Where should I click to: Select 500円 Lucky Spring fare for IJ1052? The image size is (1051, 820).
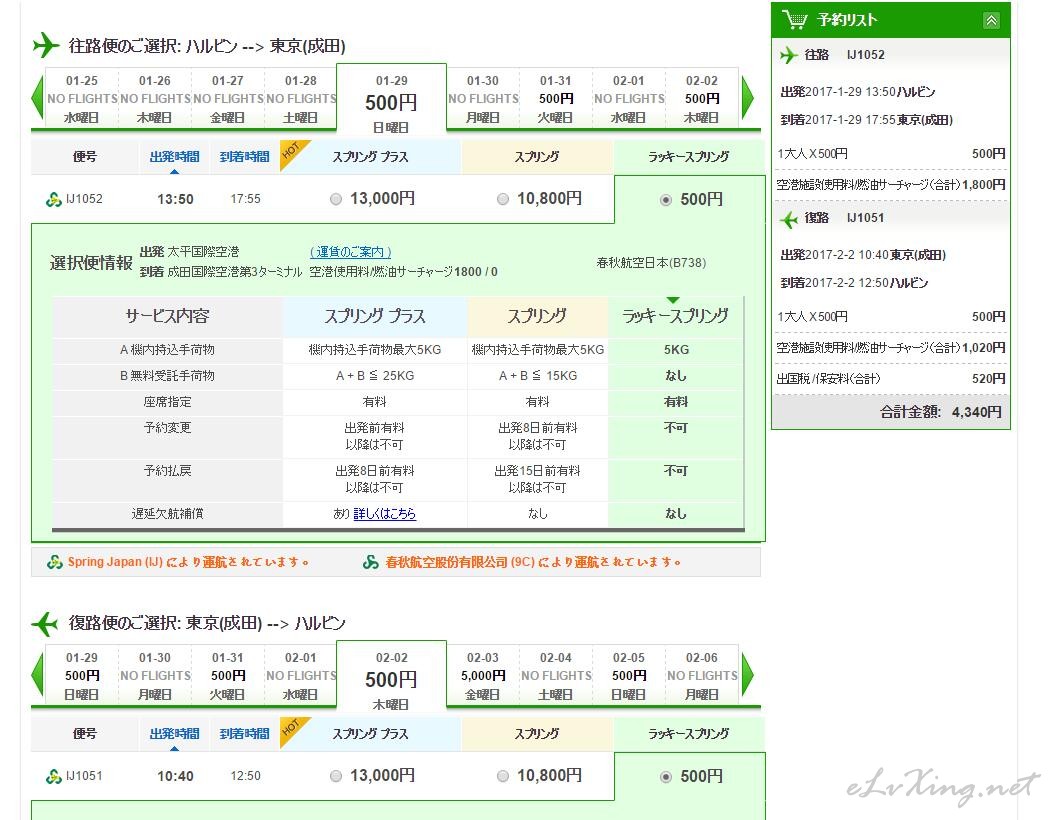[666, 200]
